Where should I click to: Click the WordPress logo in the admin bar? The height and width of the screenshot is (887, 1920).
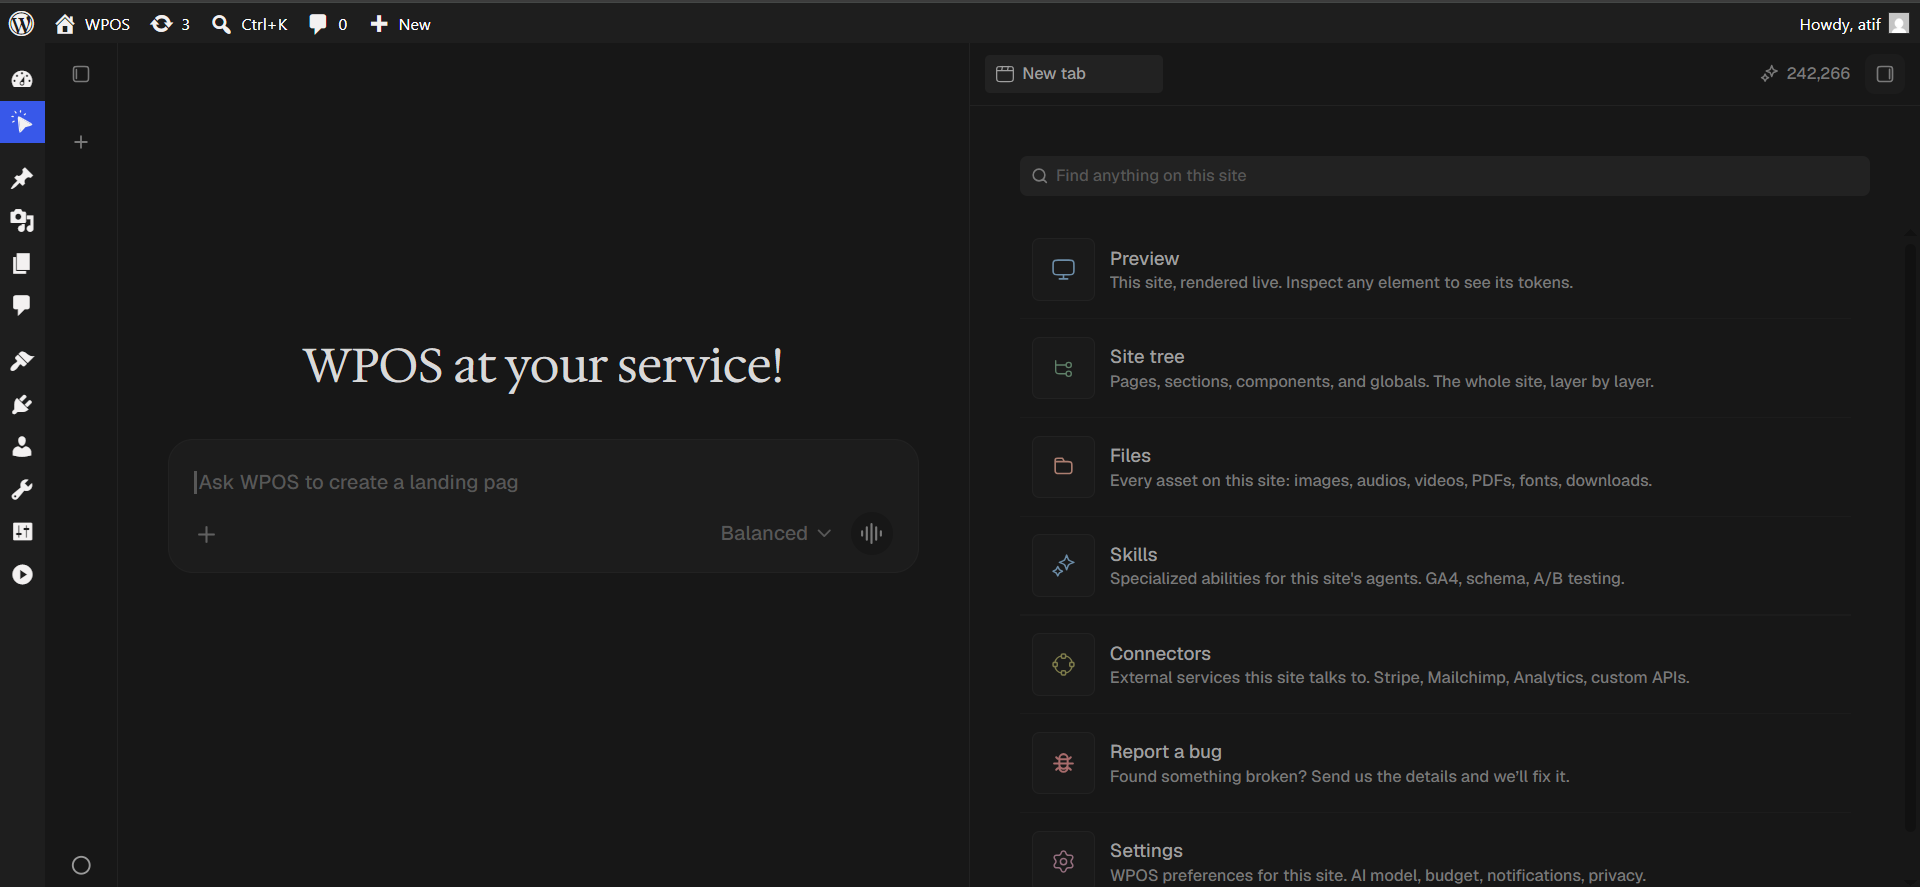(21, 24)
